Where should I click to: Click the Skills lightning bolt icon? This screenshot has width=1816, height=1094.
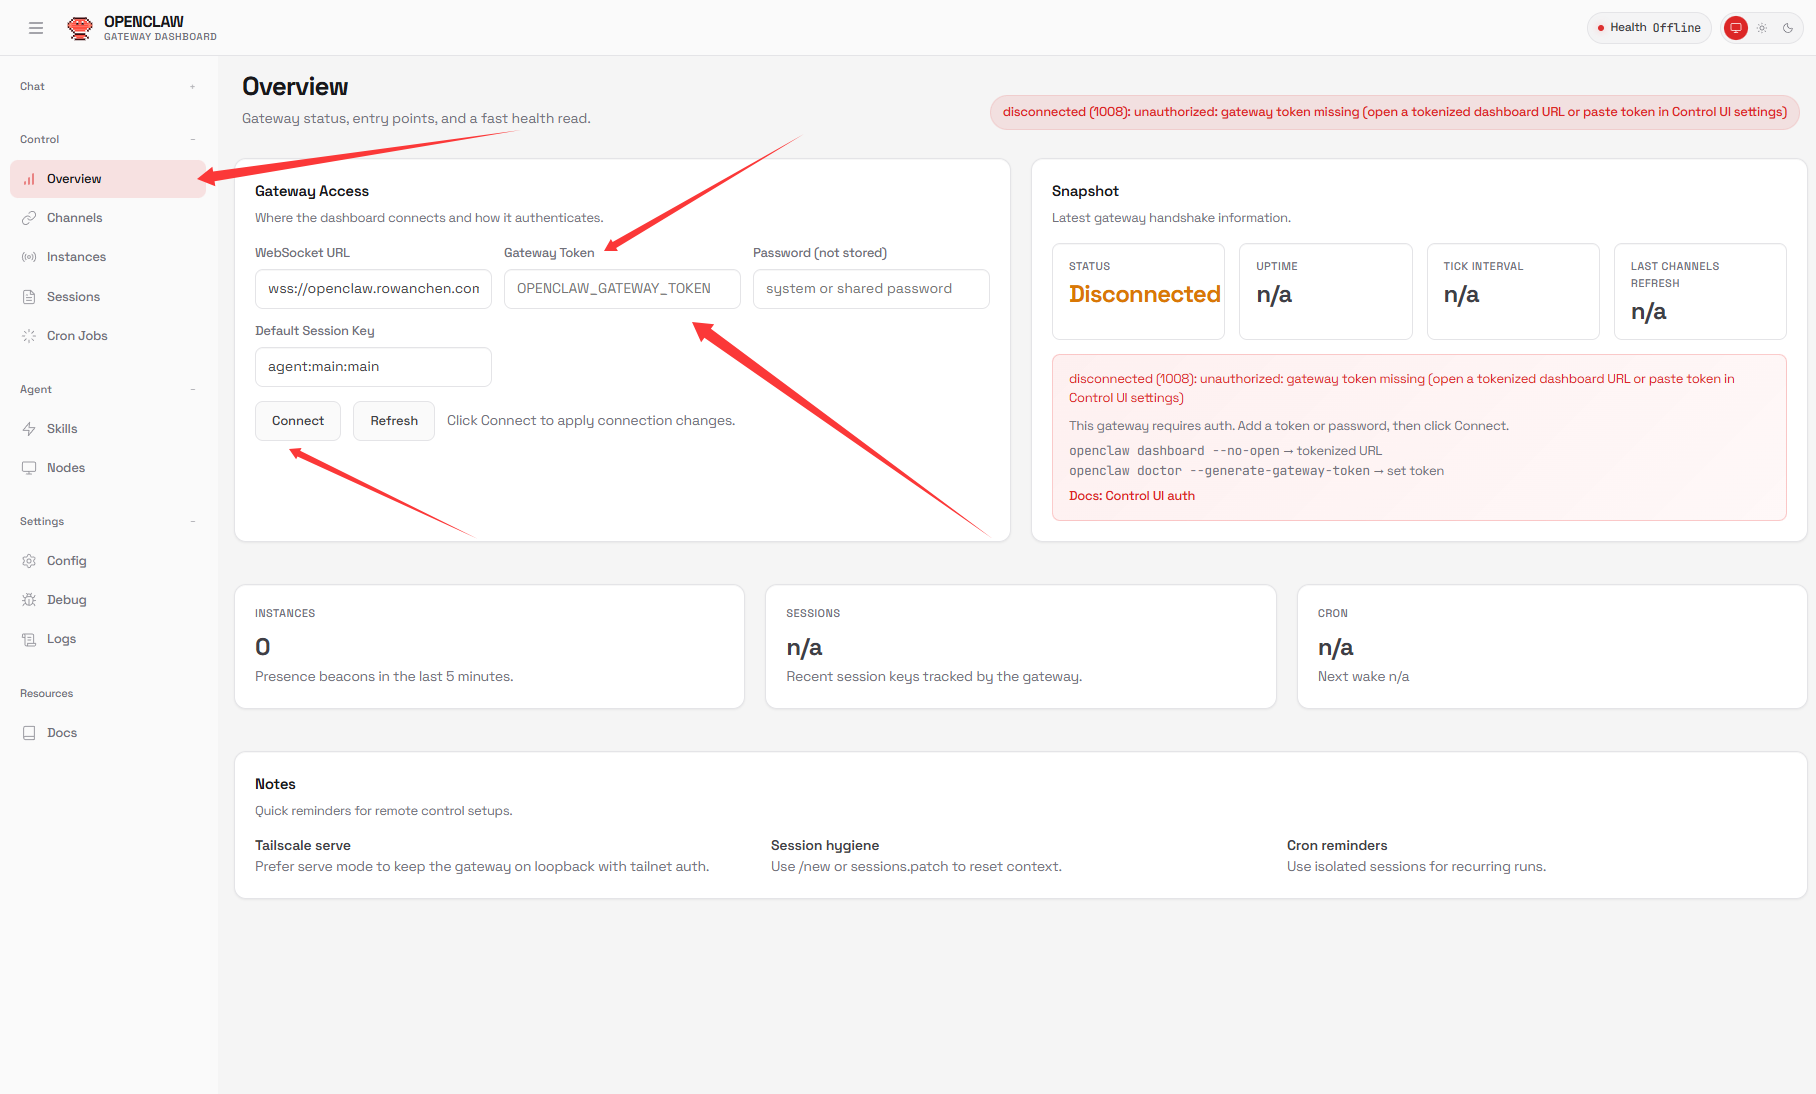point(29,429)
